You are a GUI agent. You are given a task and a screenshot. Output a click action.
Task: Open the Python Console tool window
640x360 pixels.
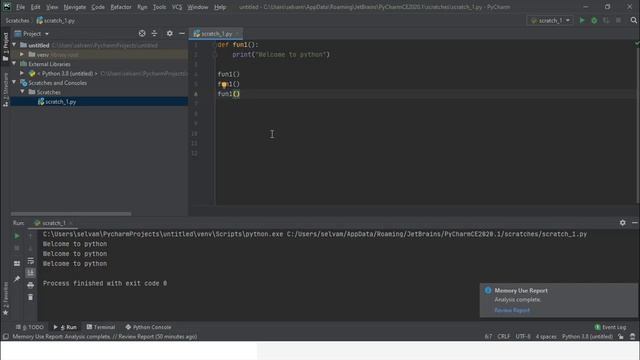[148, 327]
